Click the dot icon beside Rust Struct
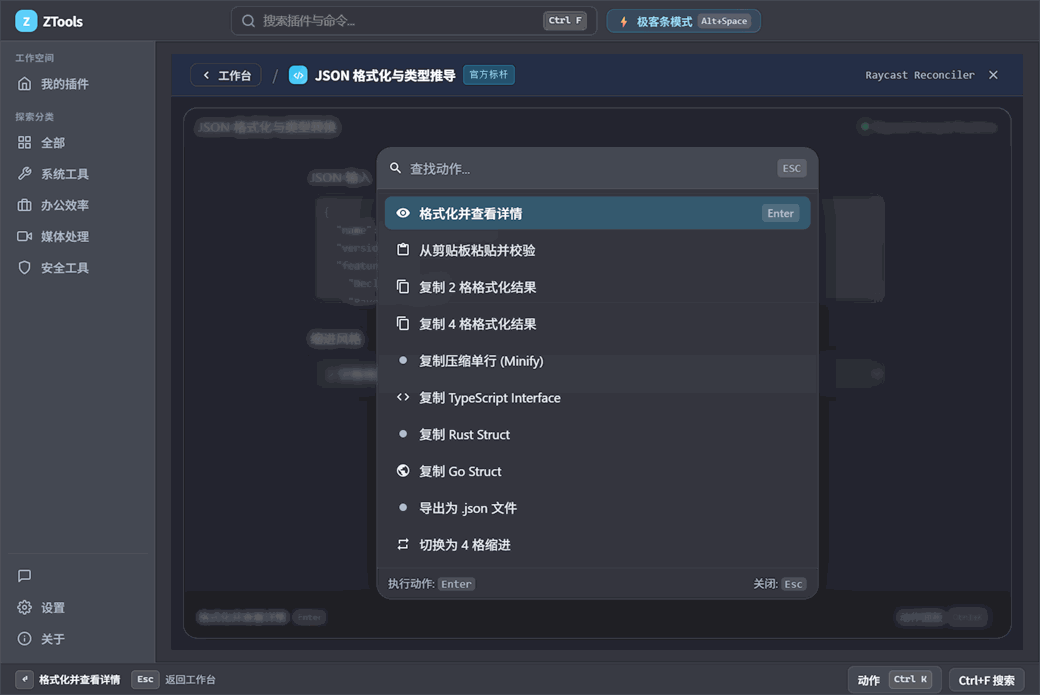Screen dimensions: 1040x695 [x=403, y=434]
